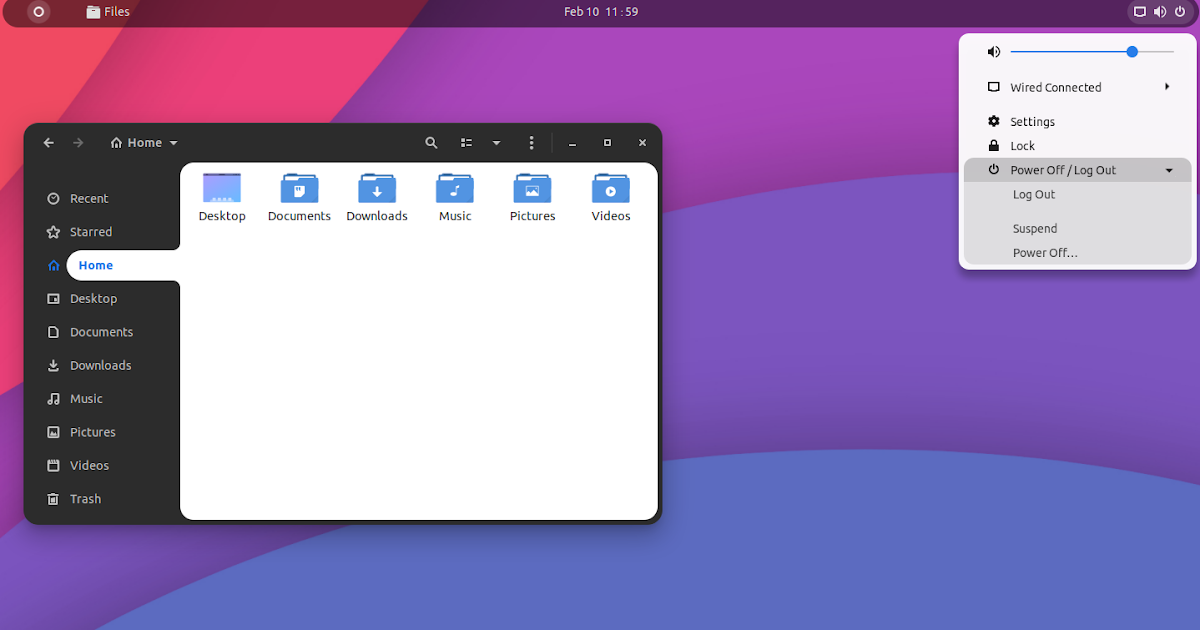Expand view options dropdown arrow
Viewport: 1200px width, 630px height.
tap(496, 143)
